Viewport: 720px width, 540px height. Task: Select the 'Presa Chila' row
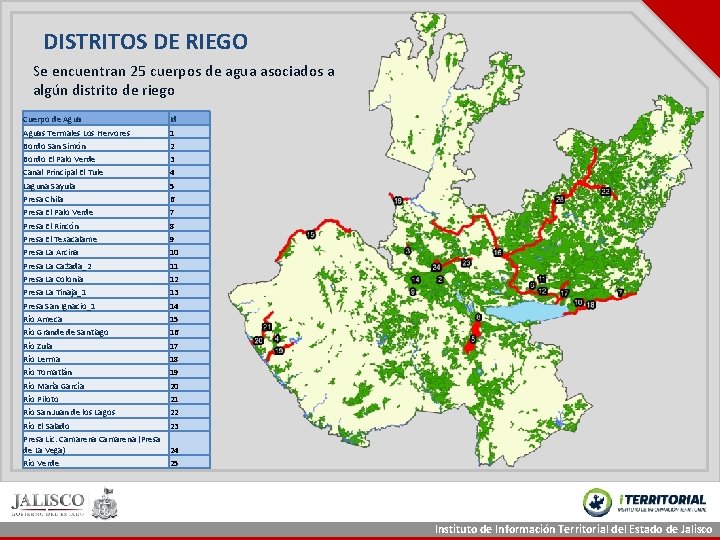pos(116,199)
